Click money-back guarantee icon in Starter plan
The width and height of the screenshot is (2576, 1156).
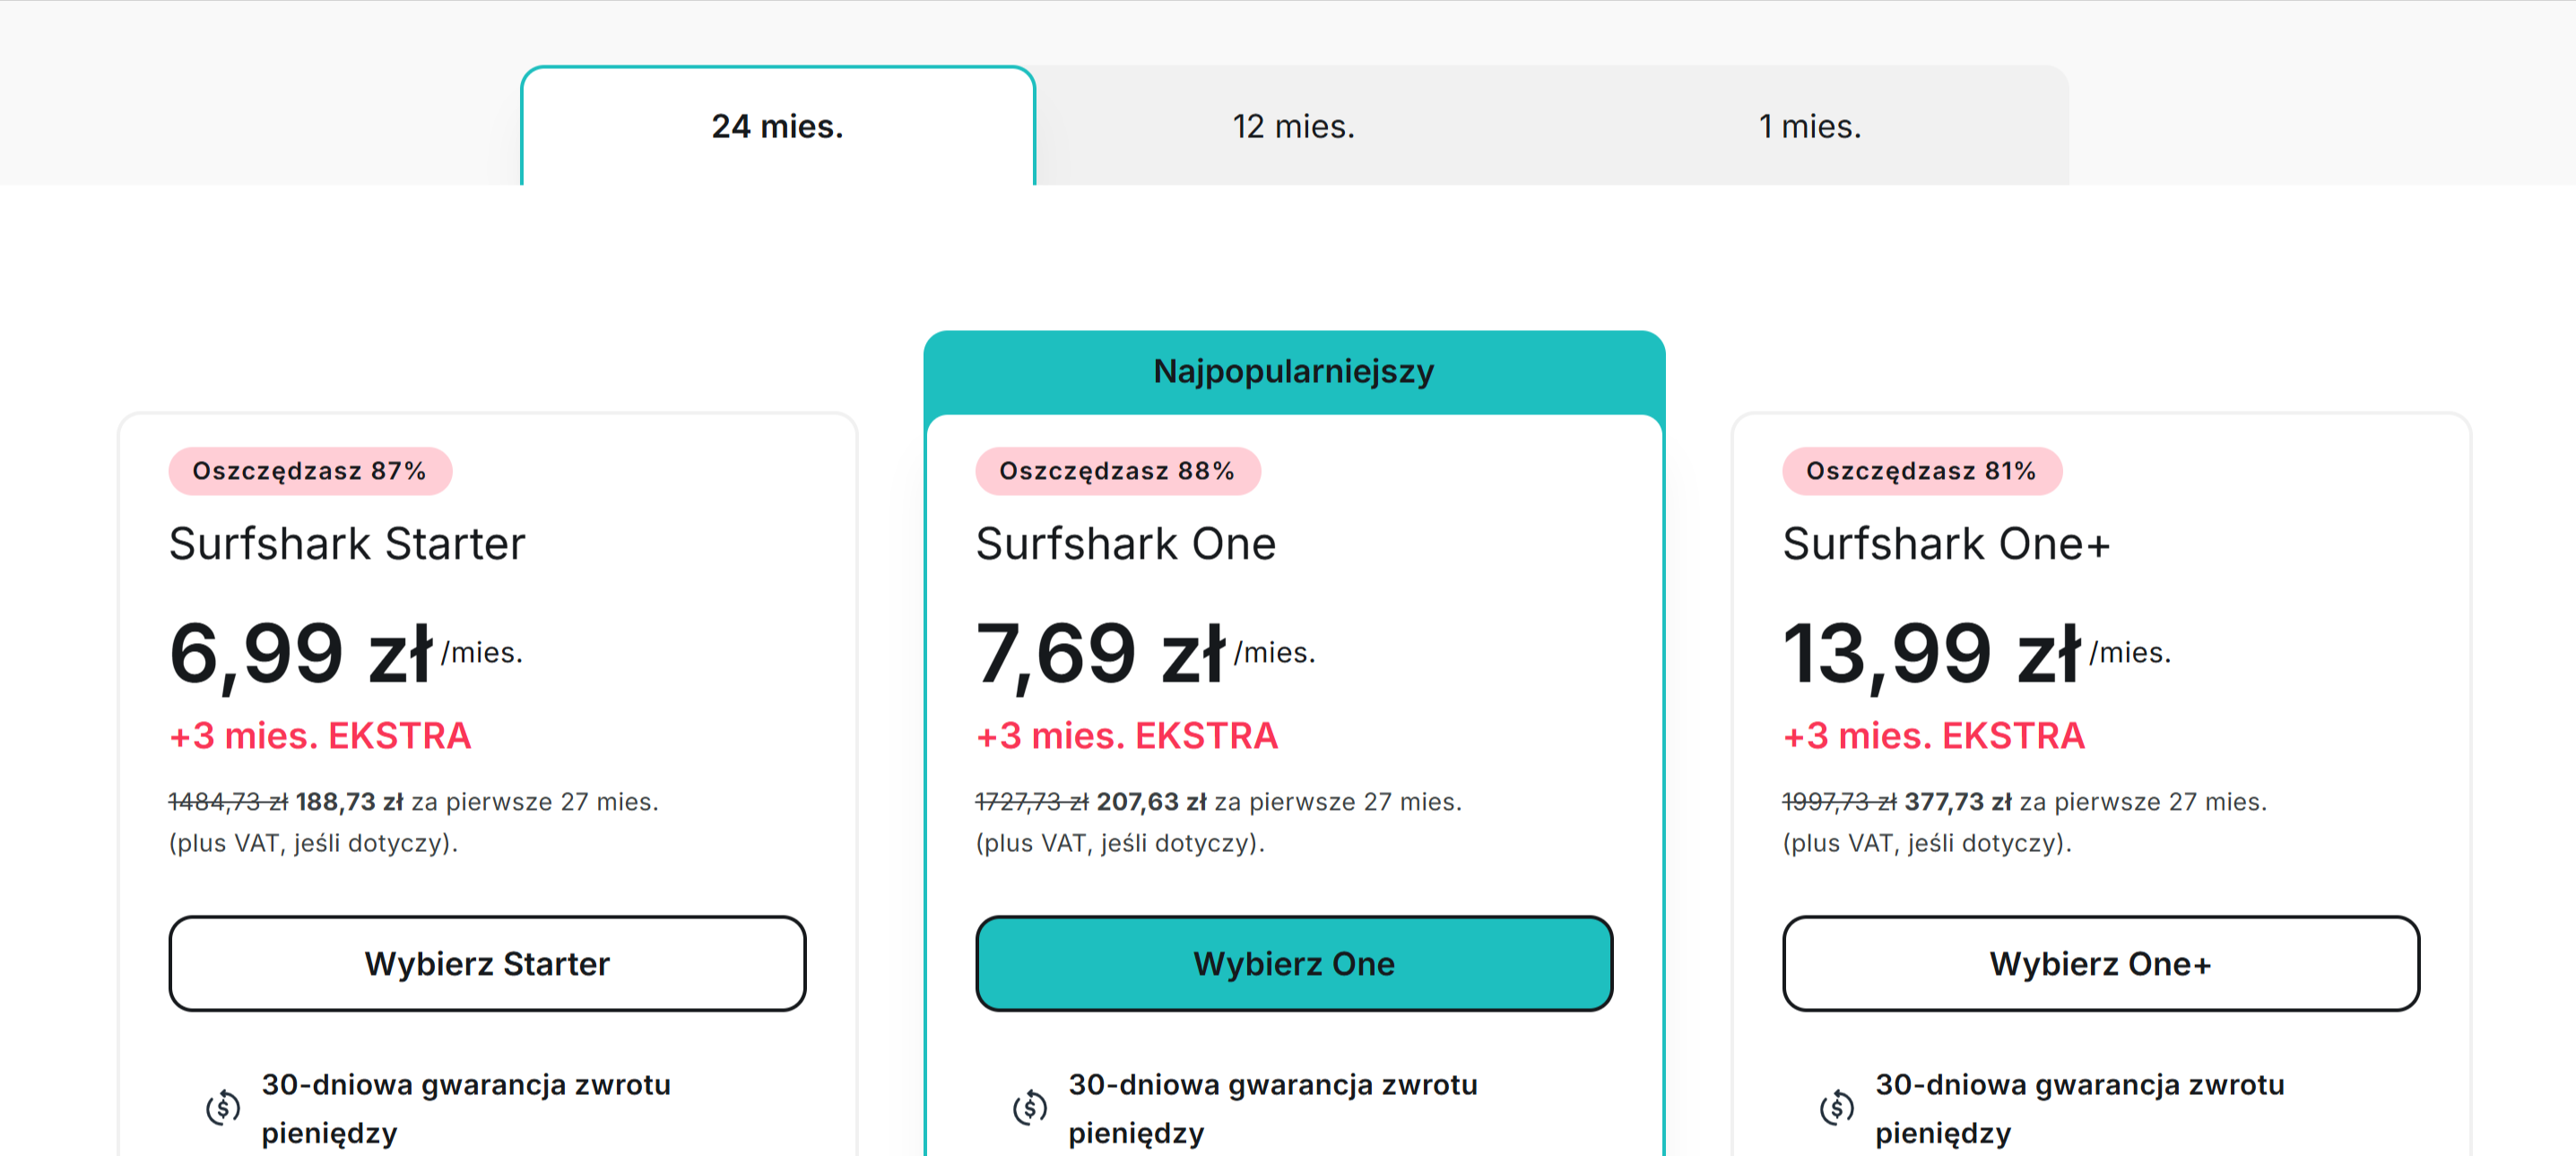pyautogui.click(x=223, y=1107)
